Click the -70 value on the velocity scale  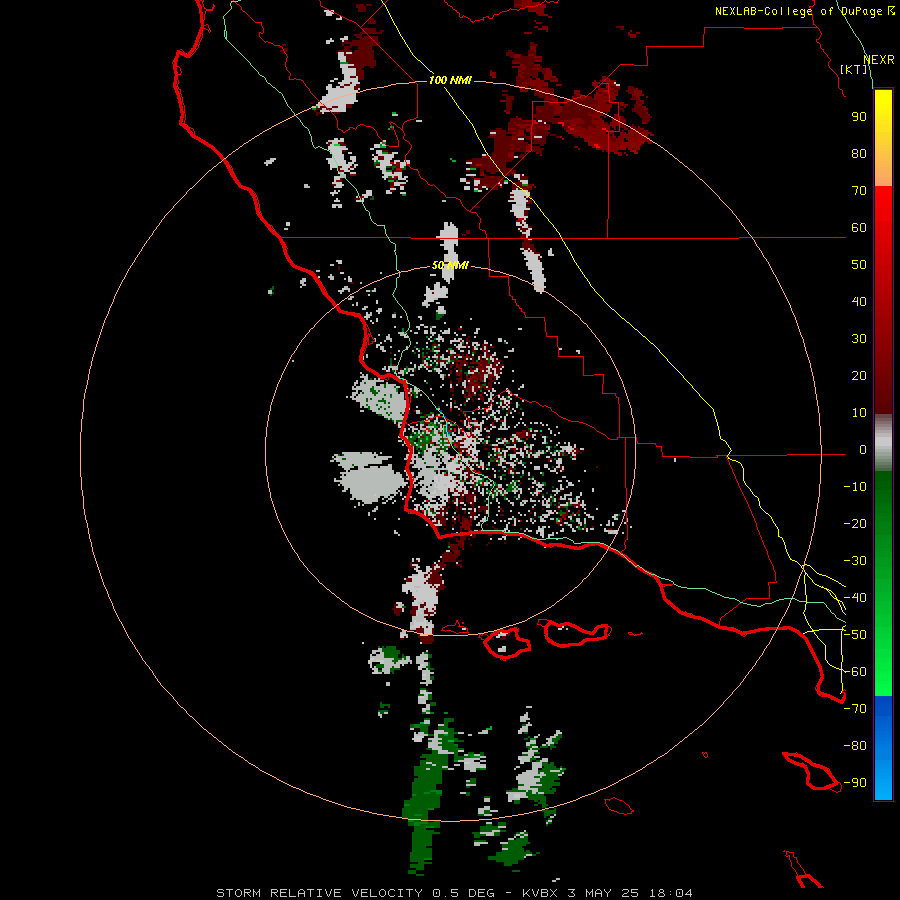[855, 709]
